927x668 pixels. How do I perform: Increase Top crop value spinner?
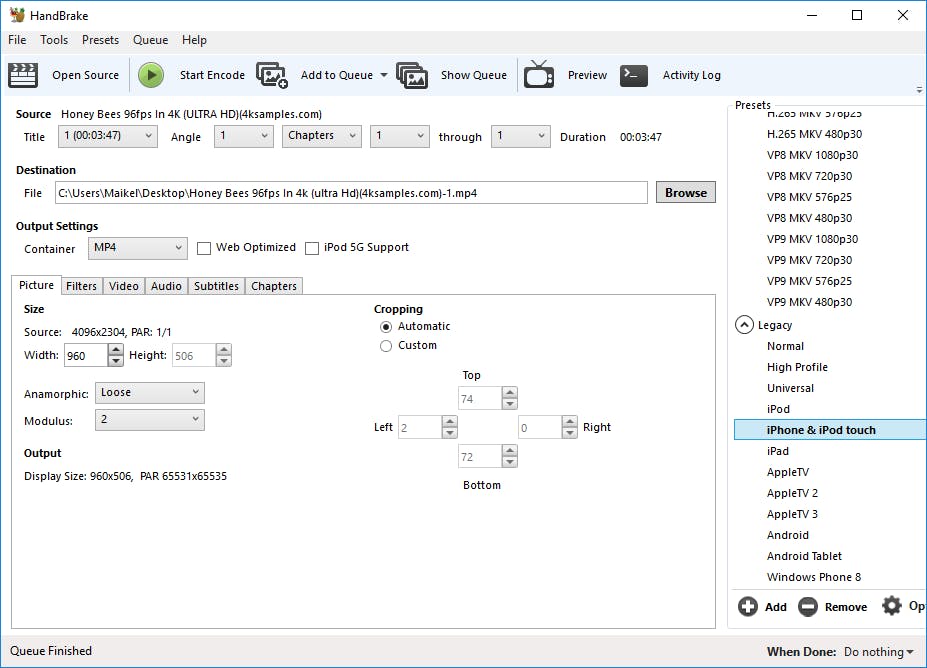click(x=510, y=392)
